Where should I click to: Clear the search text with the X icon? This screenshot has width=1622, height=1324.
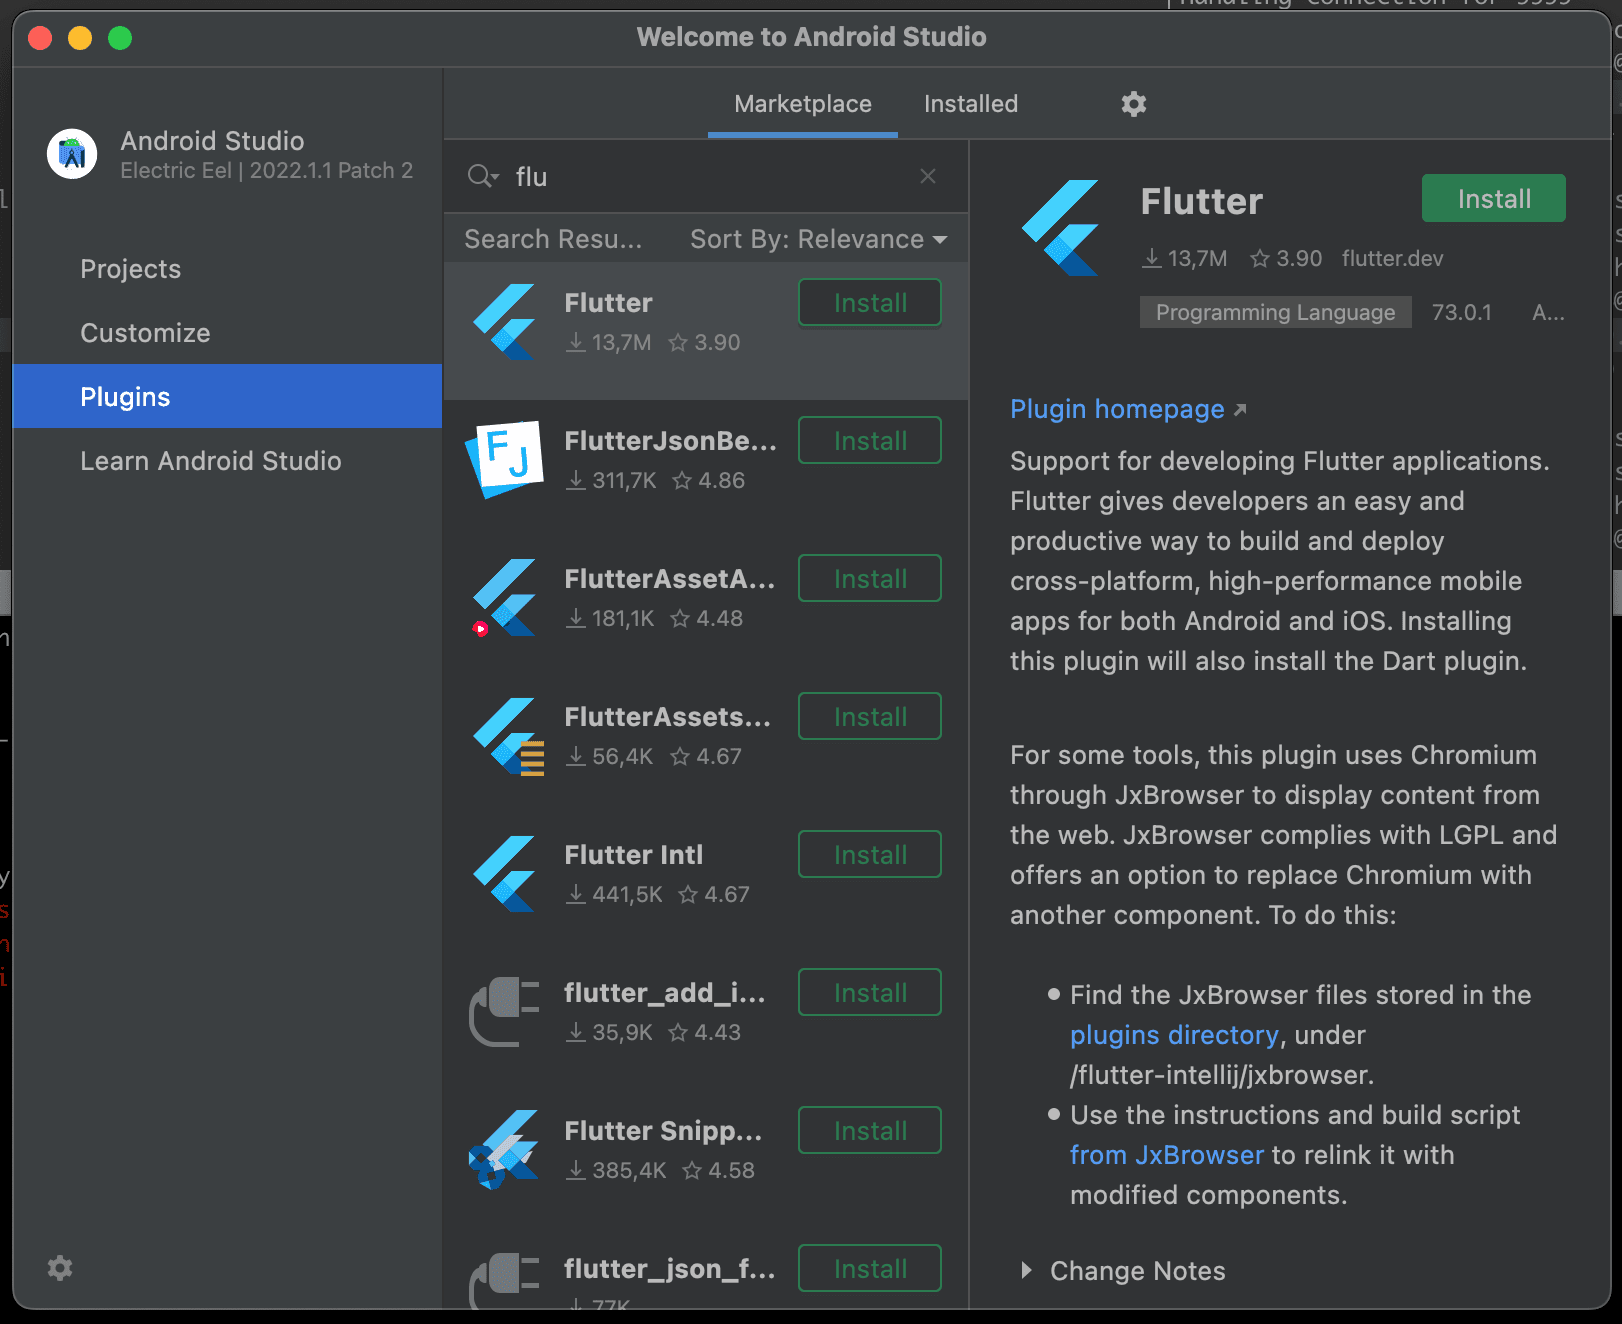tap(928, 177)
